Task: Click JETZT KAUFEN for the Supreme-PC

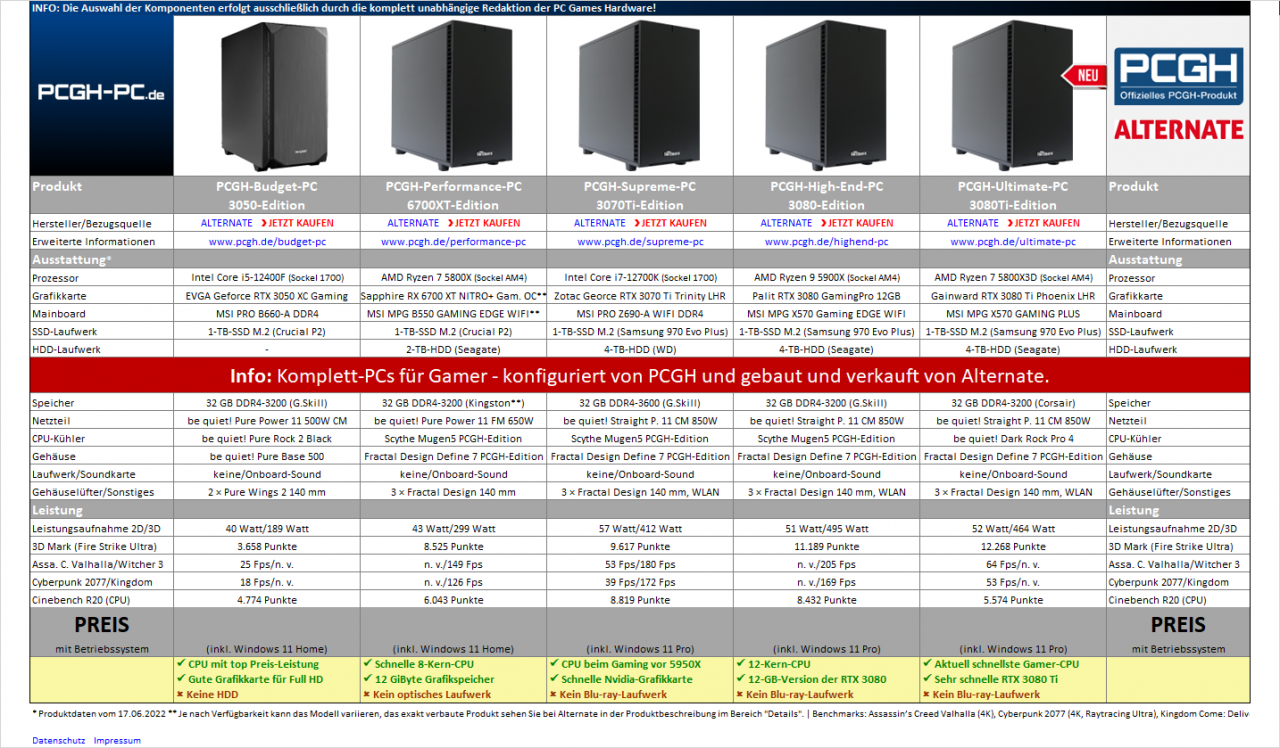Action: (671, 223)
